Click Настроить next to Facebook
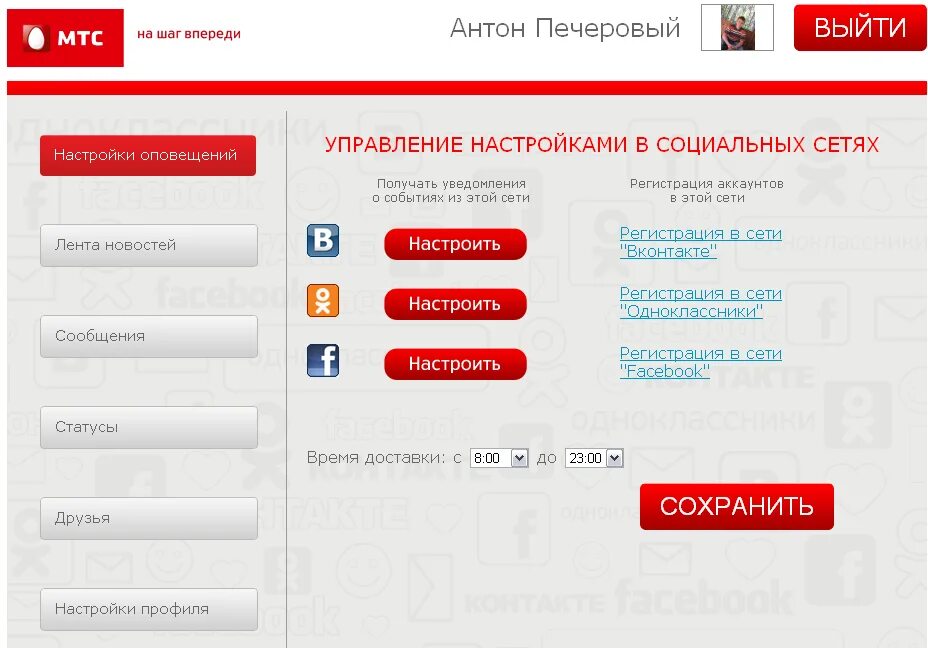Viewport: 928px width, 648px height. 455,363
